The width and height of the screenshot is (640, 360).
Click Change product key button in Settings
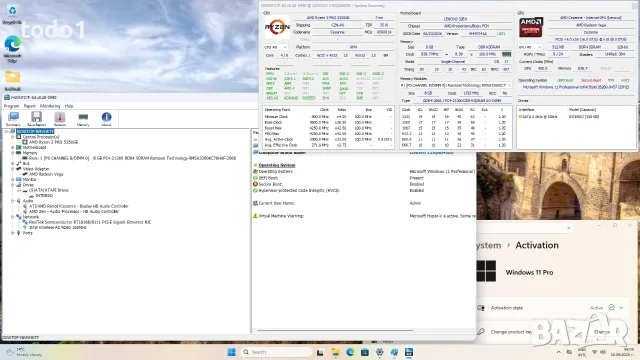pyautogui.click(x=602, y=332)
